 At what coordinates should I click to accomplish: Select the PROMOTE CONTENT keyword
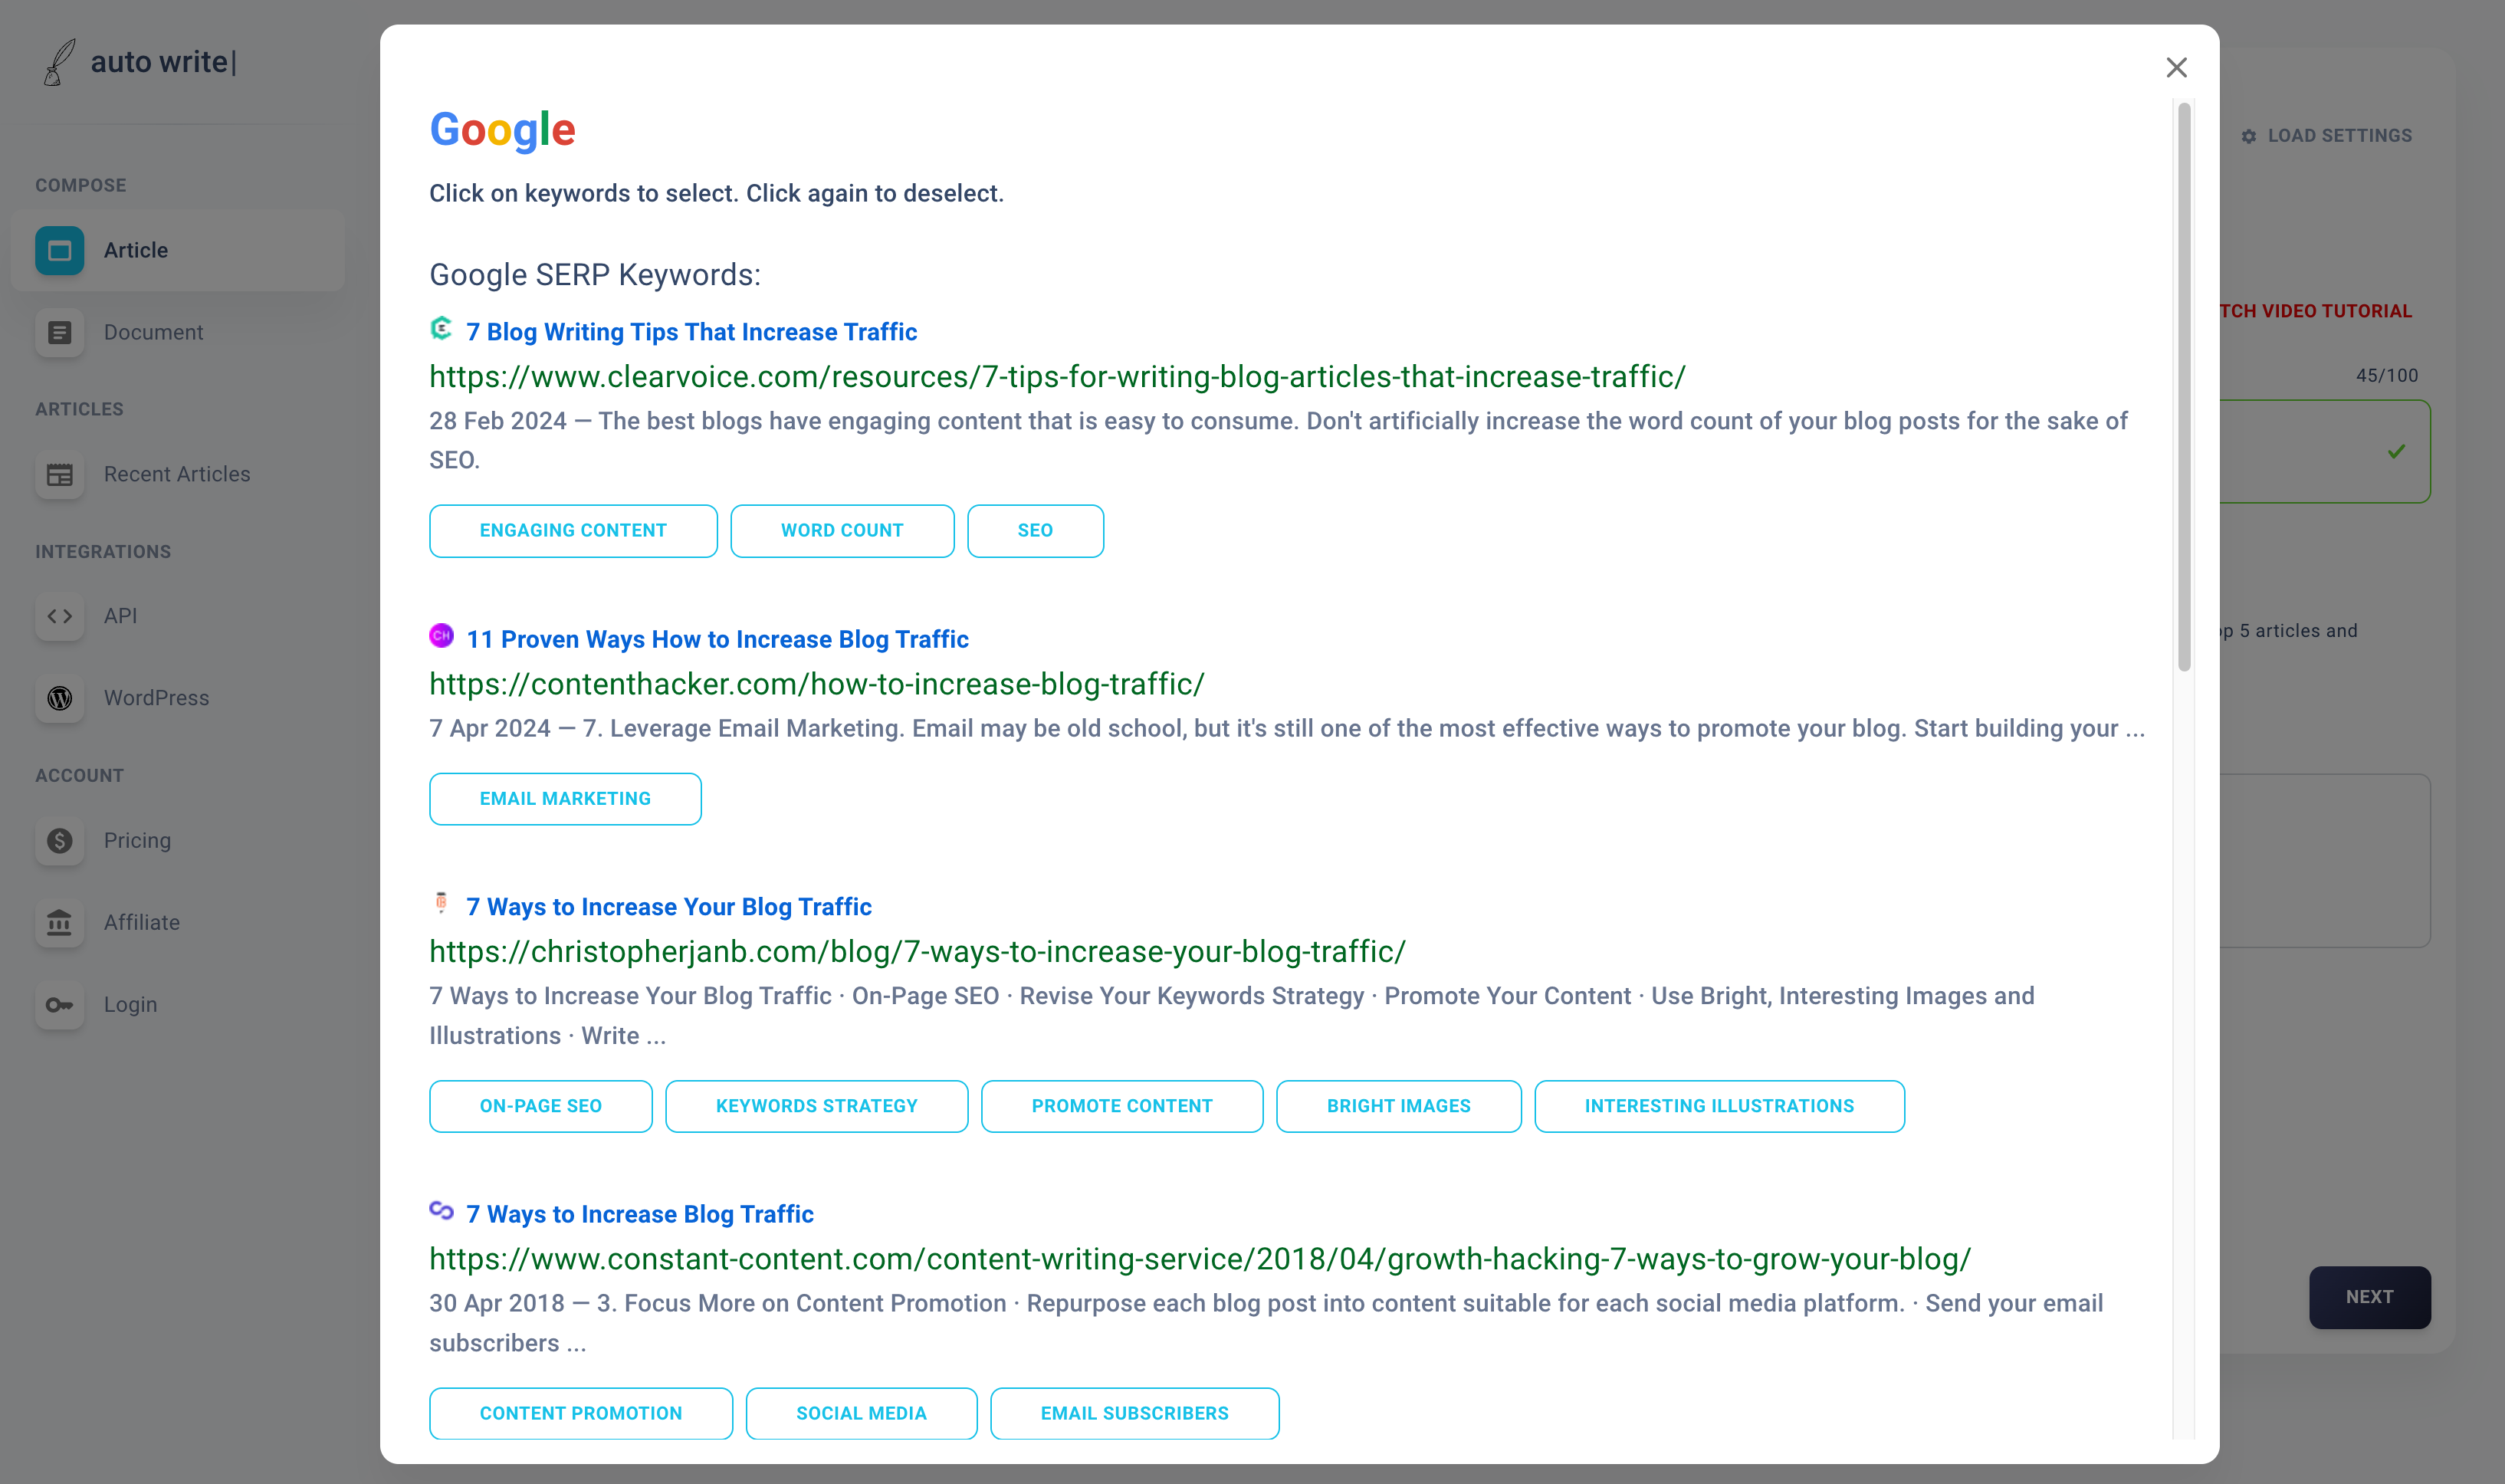pos(1122,1106)
